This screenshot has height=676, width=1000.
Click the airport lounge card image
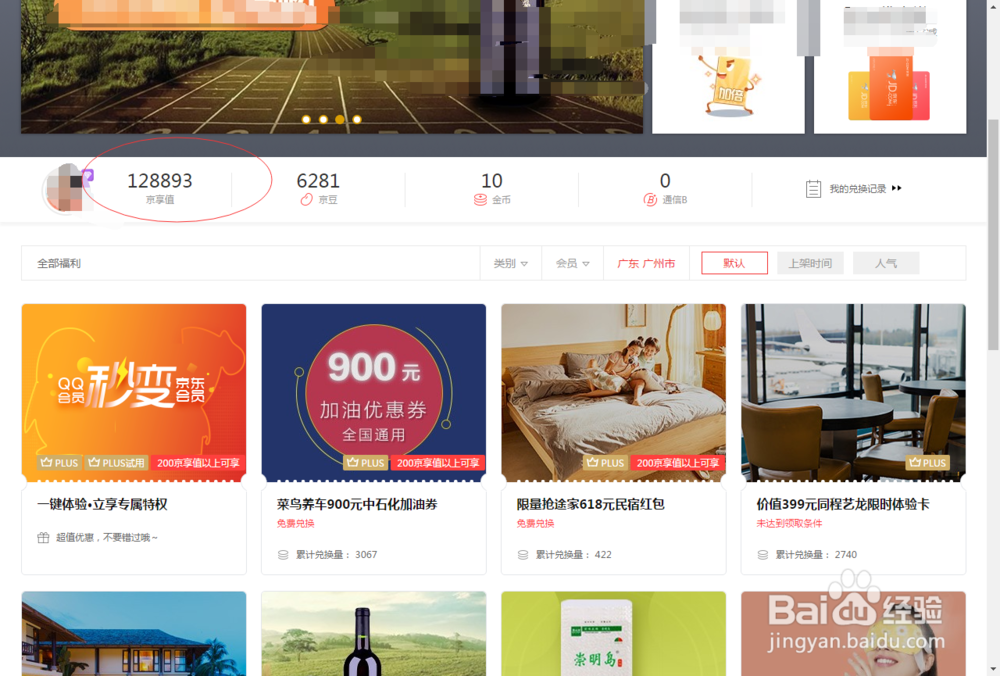(x=853, y=392)
